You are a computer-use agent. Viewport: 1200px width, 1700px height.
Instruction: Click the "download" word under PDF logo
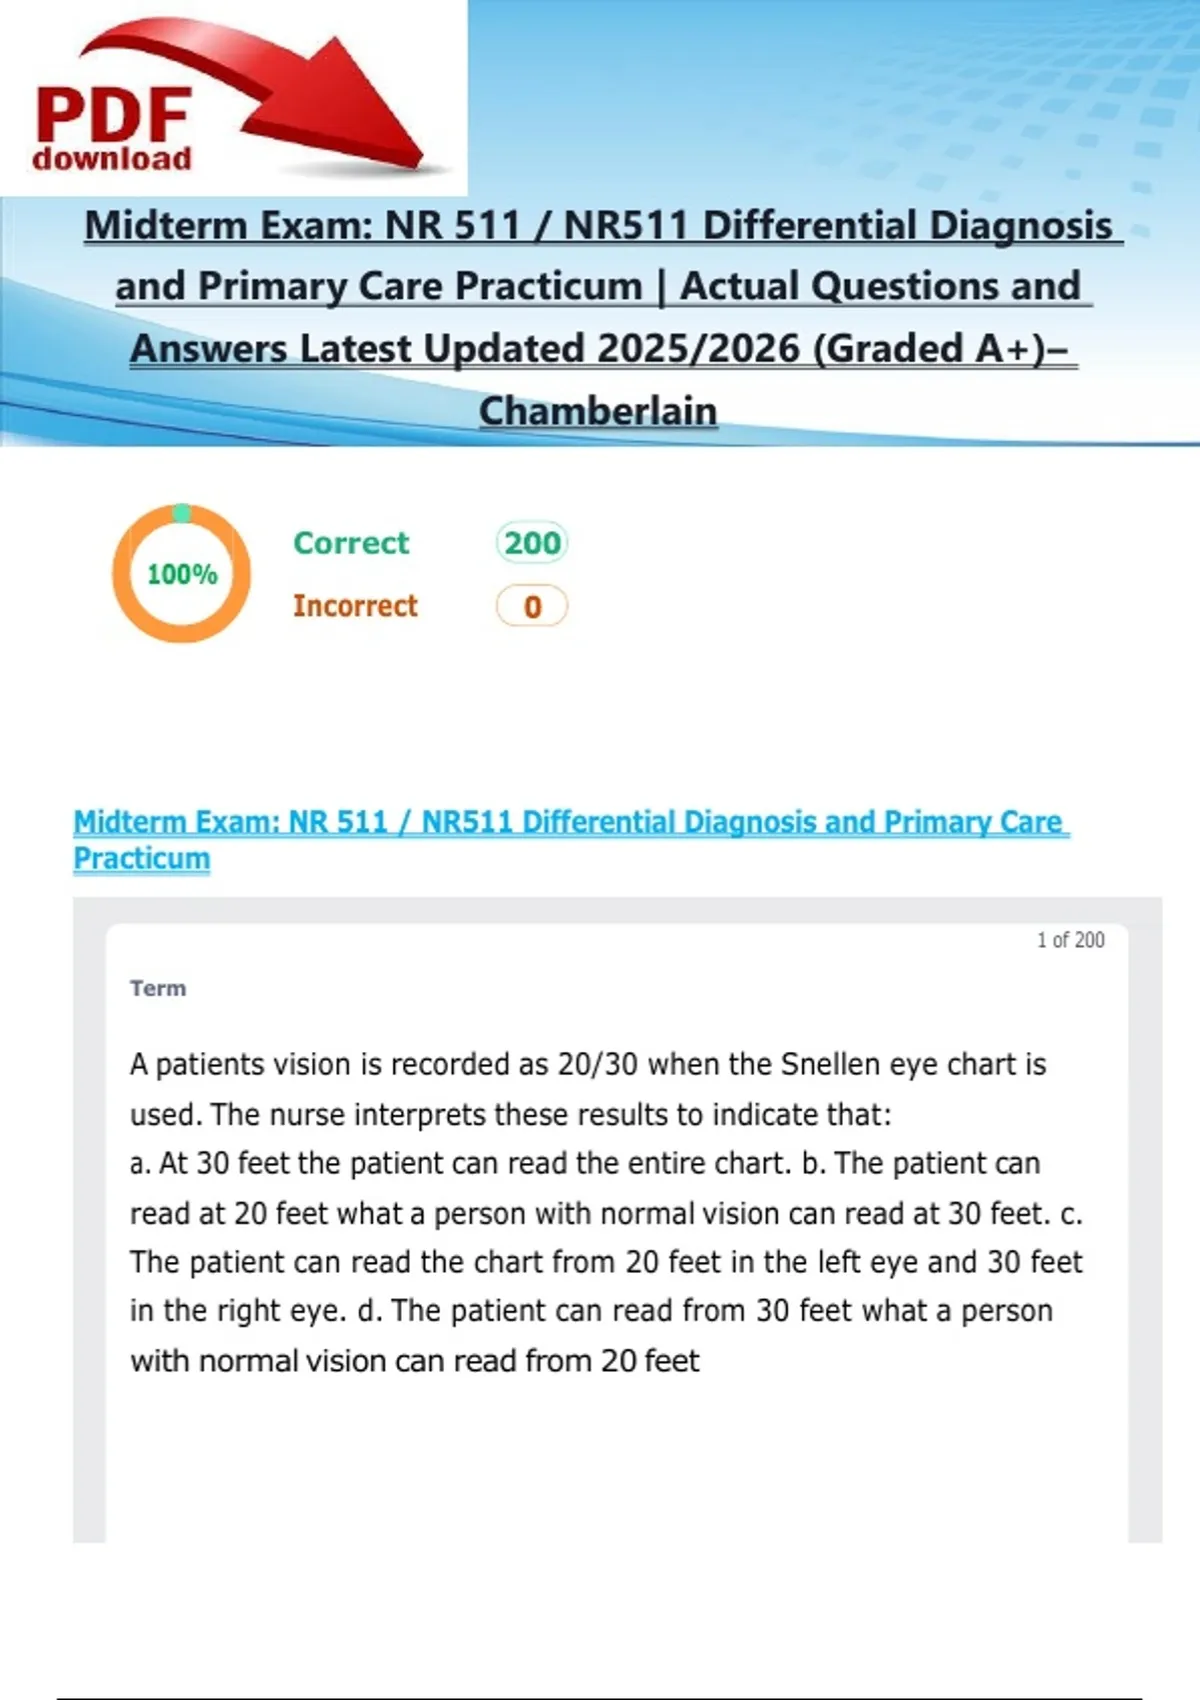click(112, 159)
